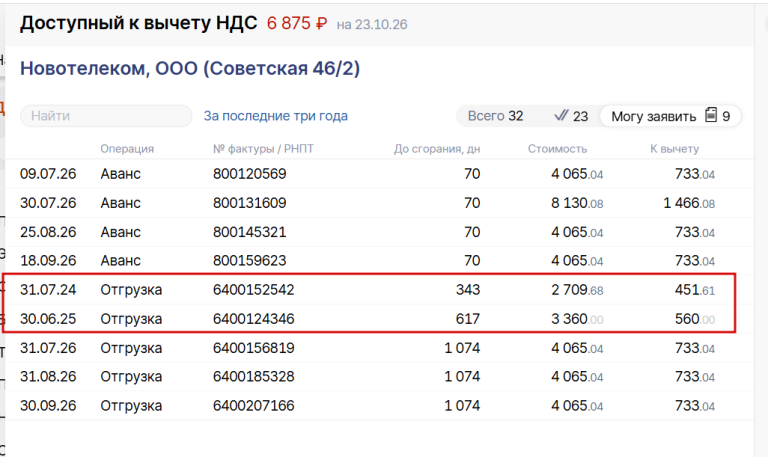Click the double-checkmark icon next to 23
The height and width of the screenshot is (457, 768).
click(561, 116)
